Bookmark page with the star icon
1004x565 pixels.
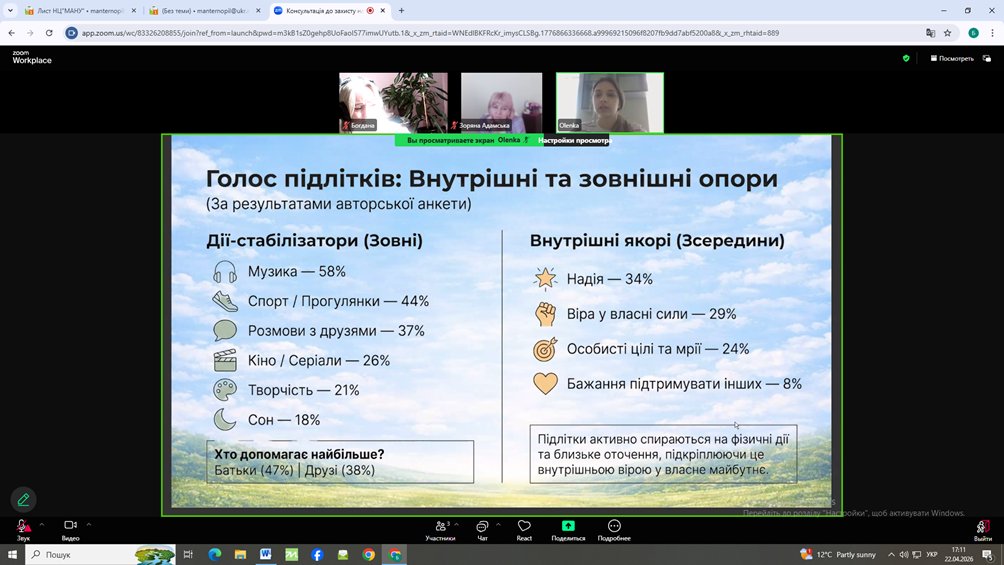(x=948, y=33)
